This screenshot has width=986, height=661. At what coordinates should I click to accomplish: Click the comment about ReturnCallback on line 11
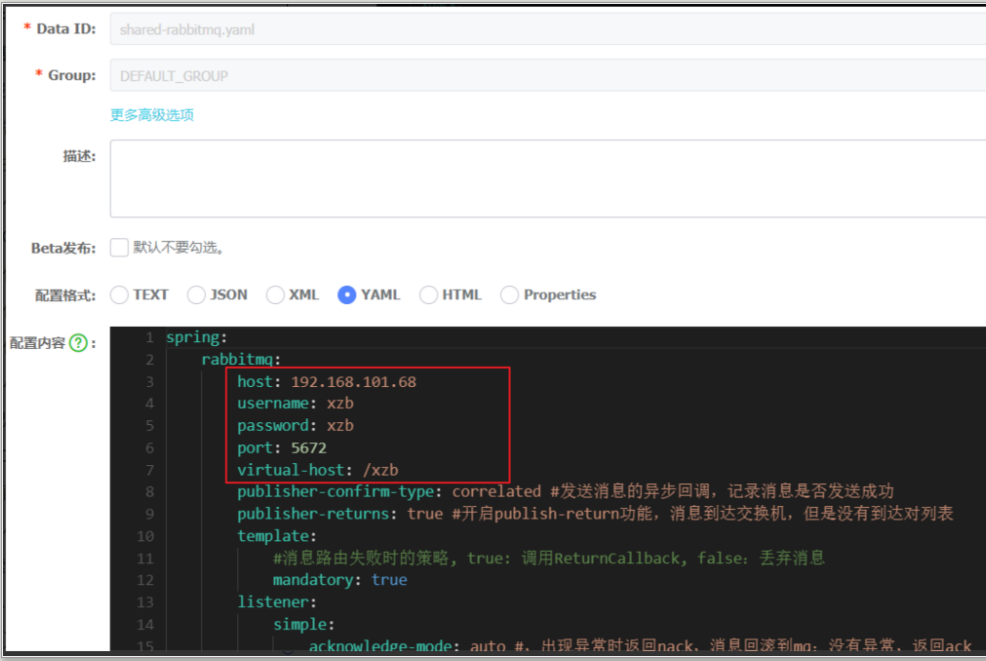tap(548, 558)
